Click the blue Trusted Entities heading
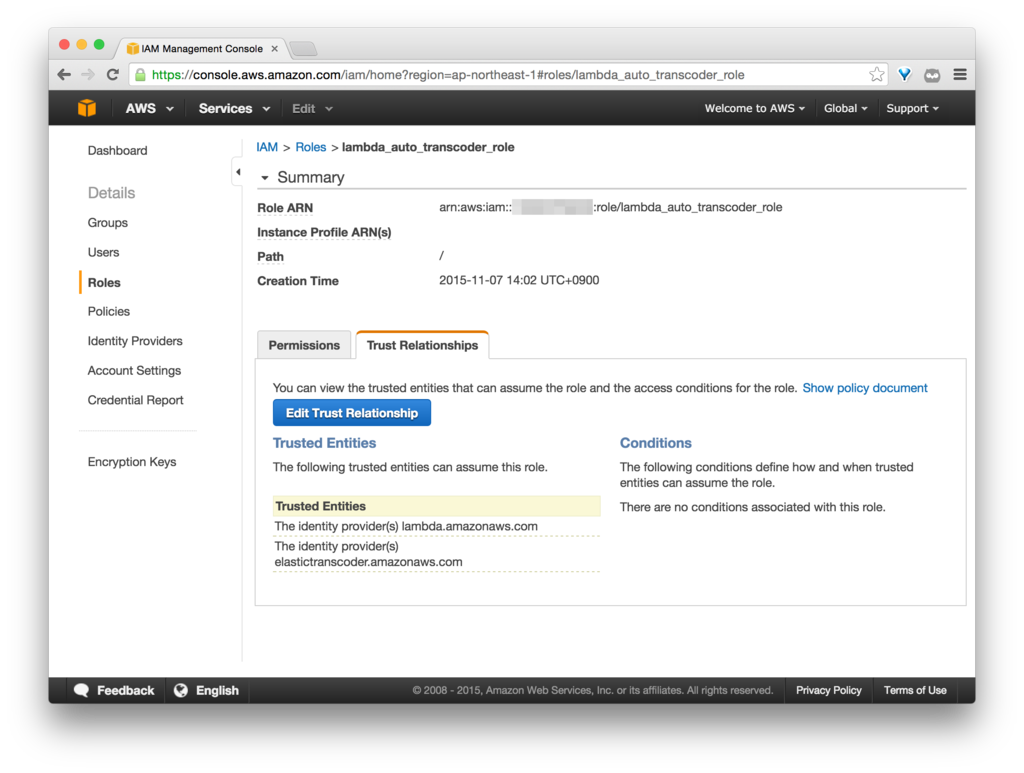This screenshot has height=773, width=1024. pos(324,443)
